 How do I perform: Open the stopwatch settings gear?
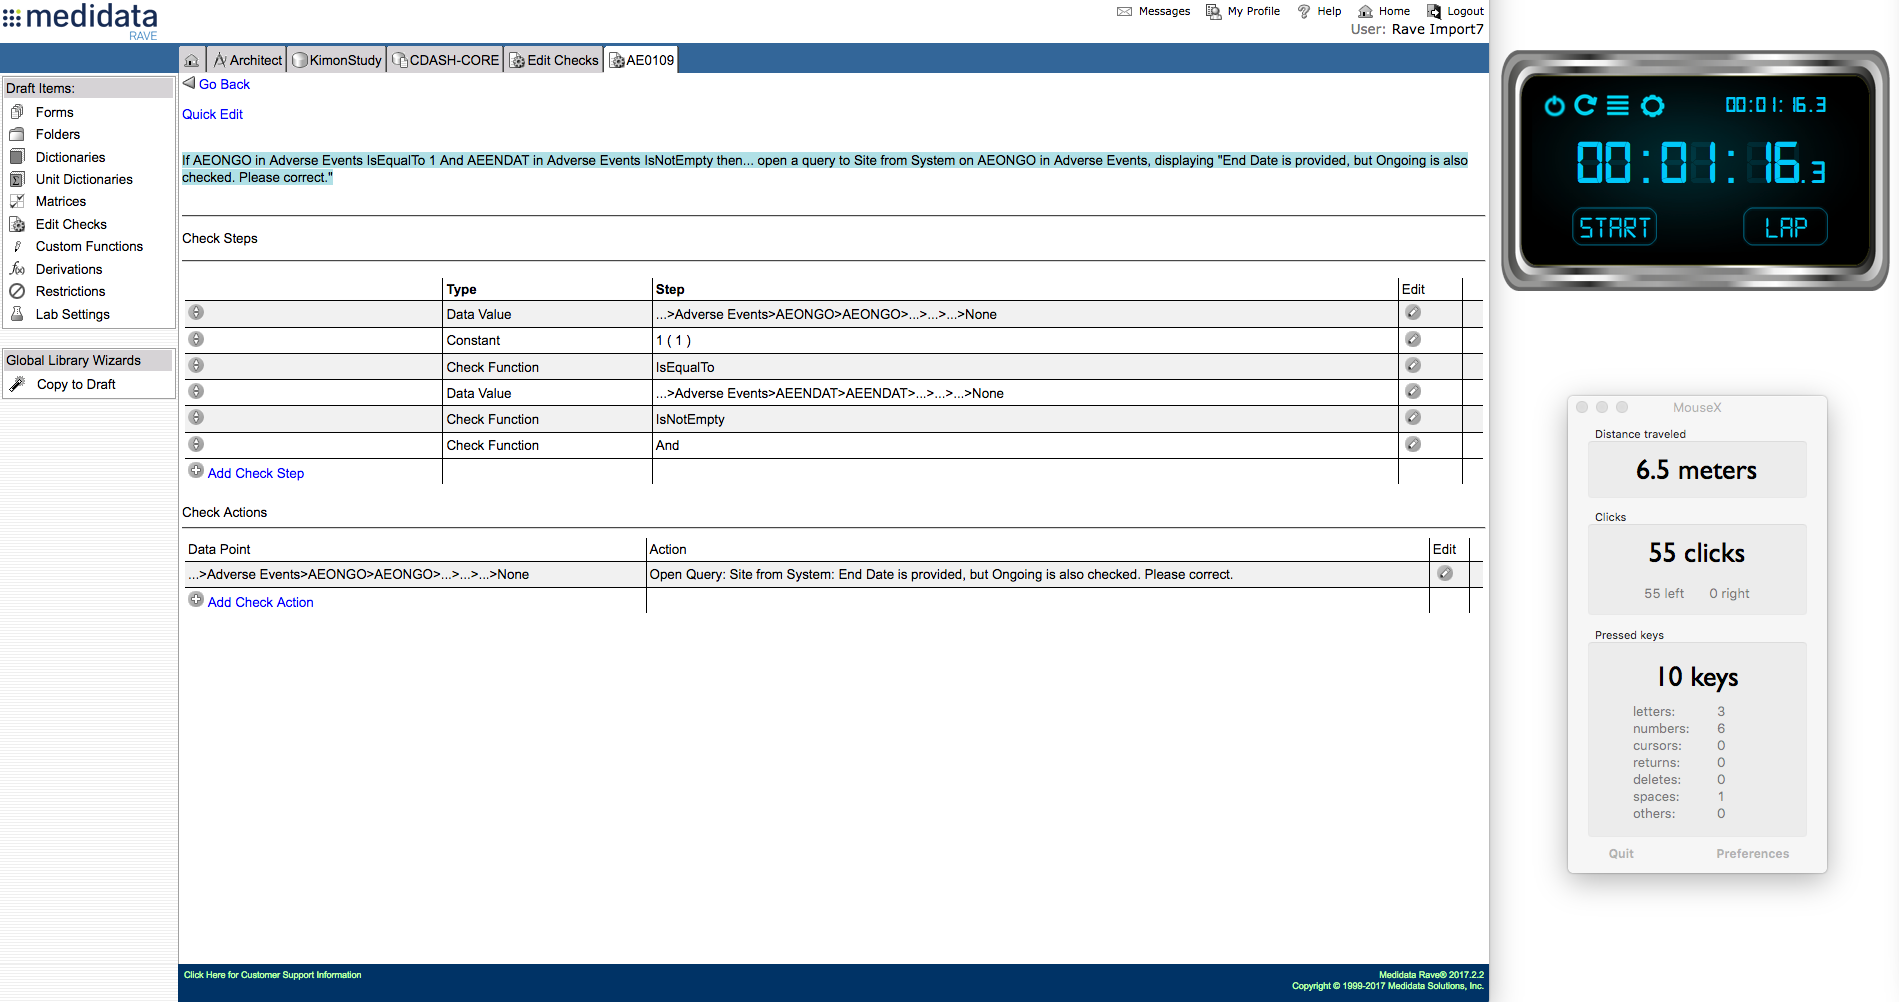click(x=1652, y=106)
